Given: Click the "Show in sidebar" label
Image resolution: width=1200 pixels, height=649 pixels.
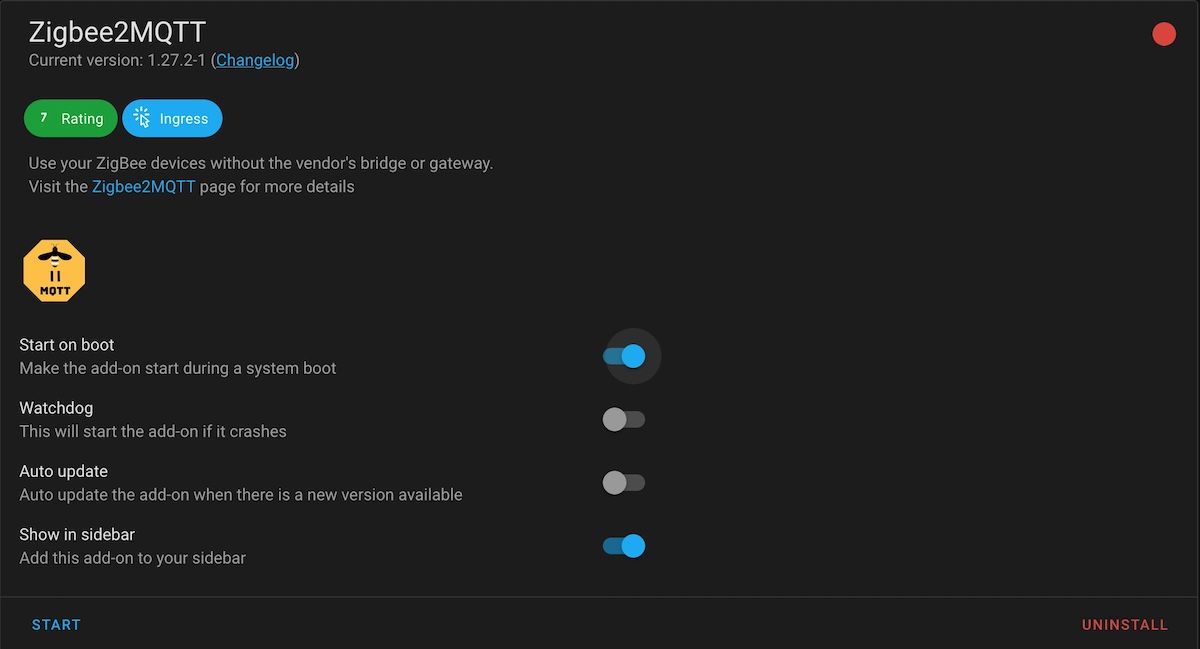Looking at the screenshot, I should [76, 534].
